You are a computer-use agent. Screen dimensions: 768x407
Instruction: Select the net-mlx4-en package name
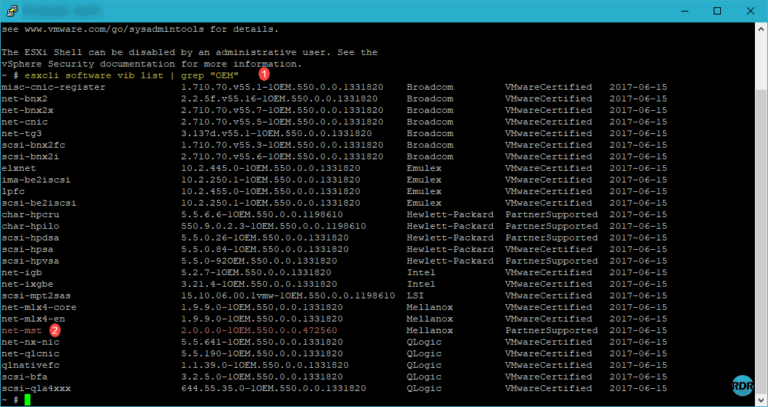[x=33, y=319]
